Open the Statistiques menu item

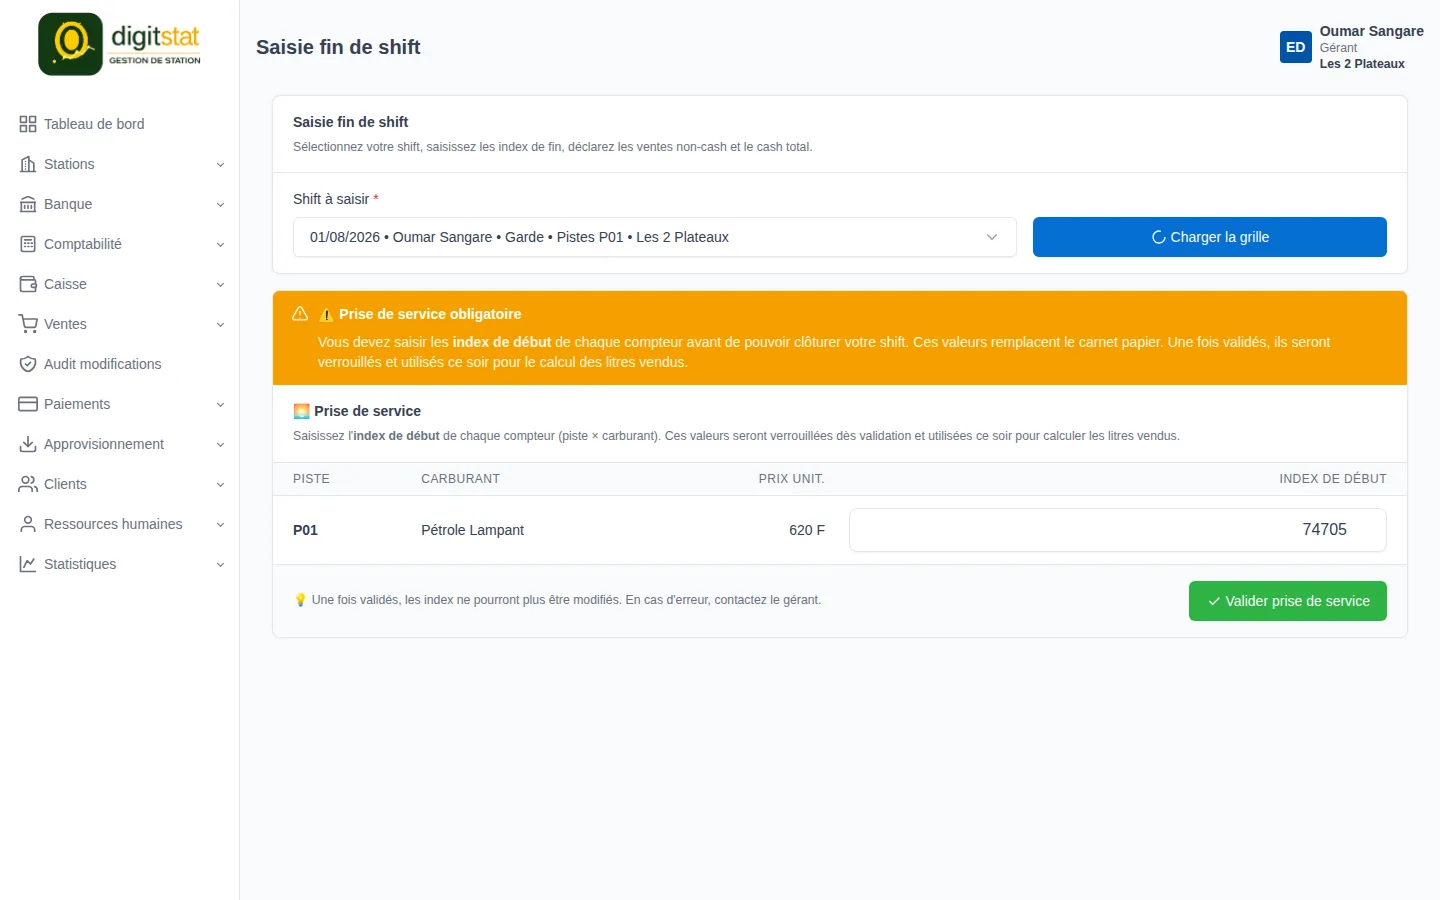120,564
